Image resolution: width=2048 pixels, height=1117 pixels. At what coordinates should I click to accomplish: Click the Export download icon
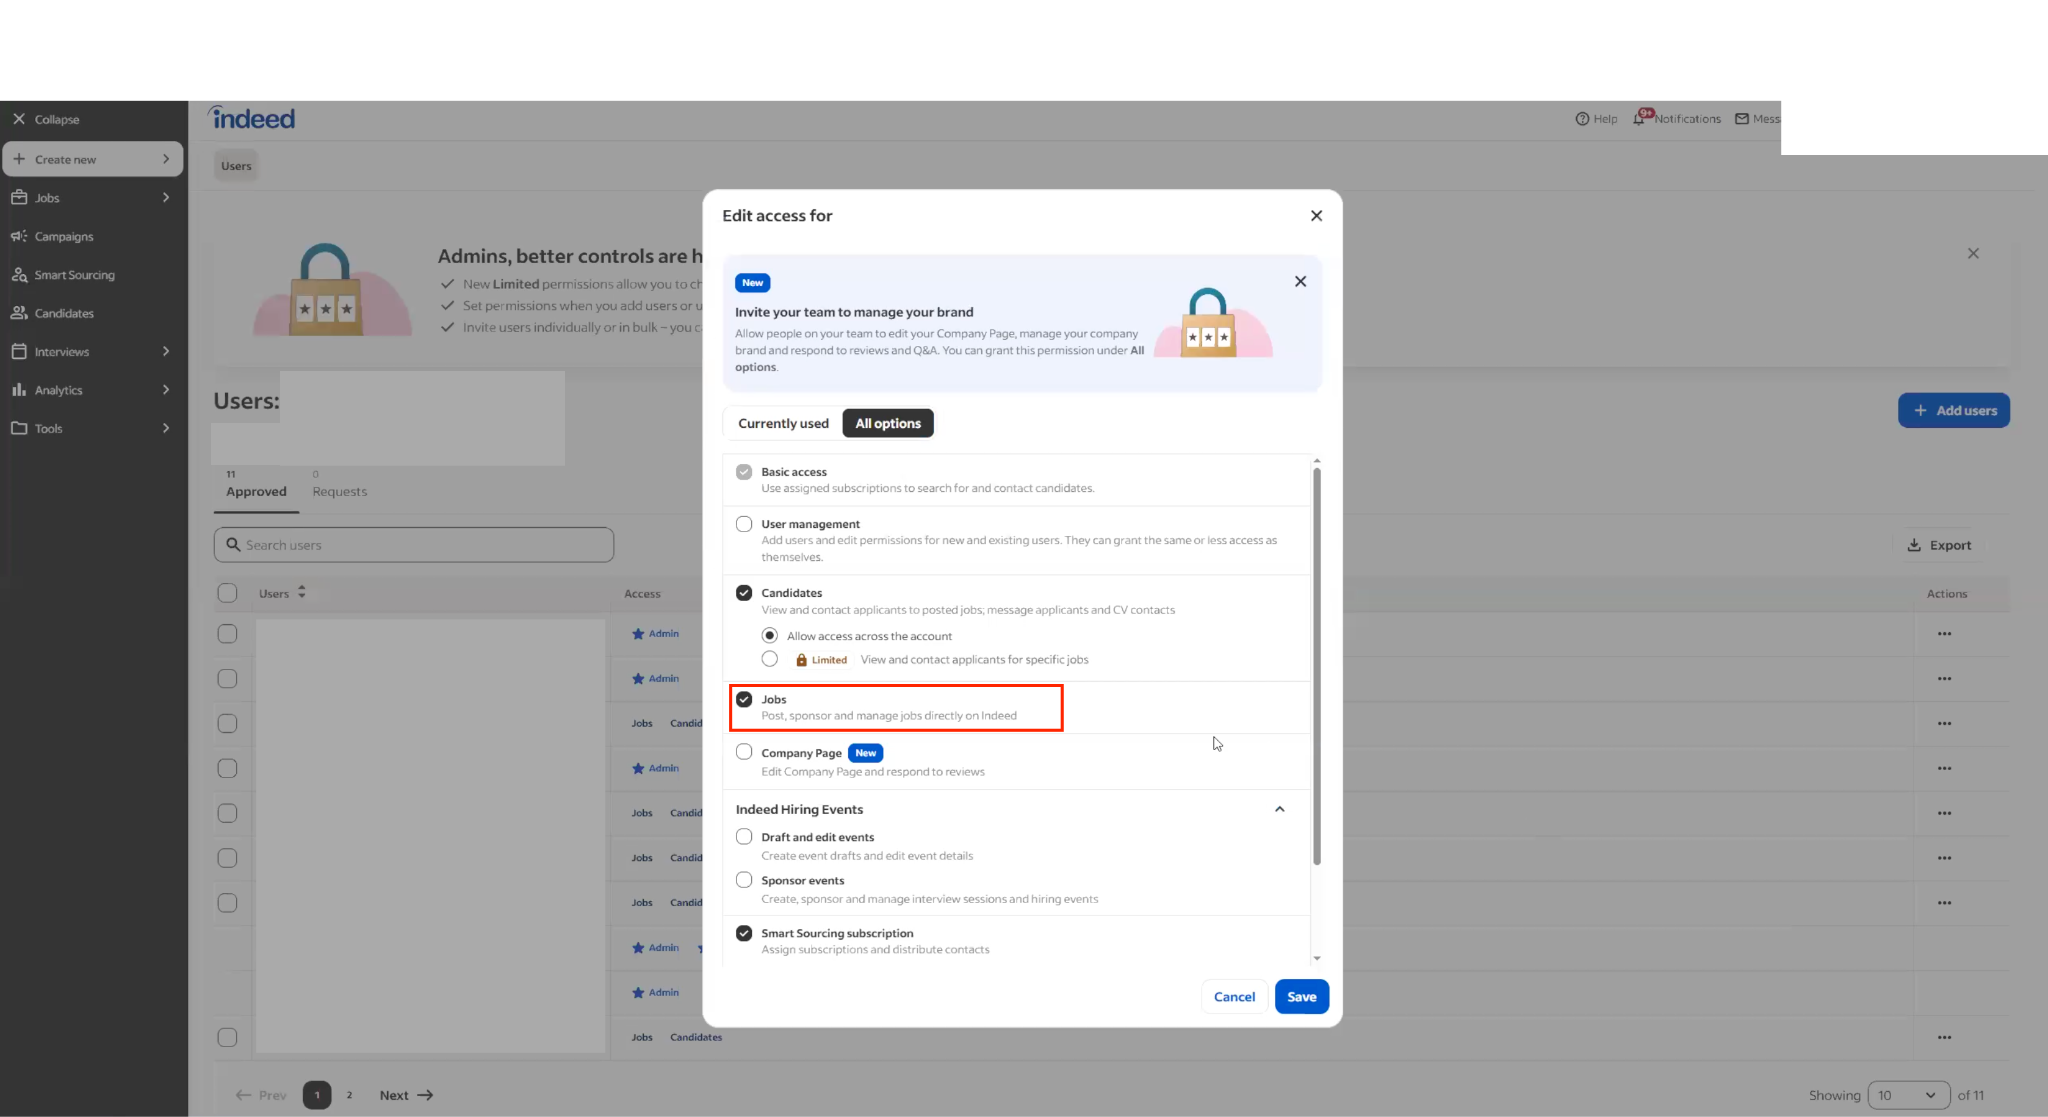point(1914,545)
